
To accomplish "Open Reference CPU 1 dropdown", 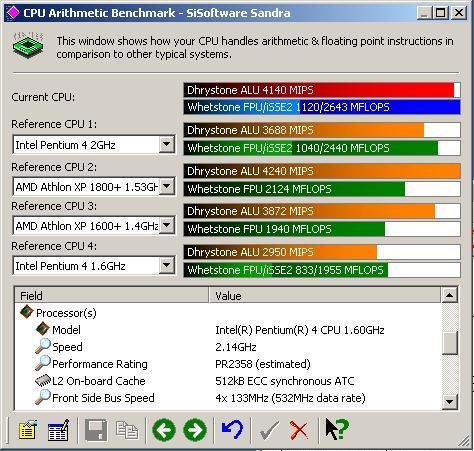I will coord(166,145).
